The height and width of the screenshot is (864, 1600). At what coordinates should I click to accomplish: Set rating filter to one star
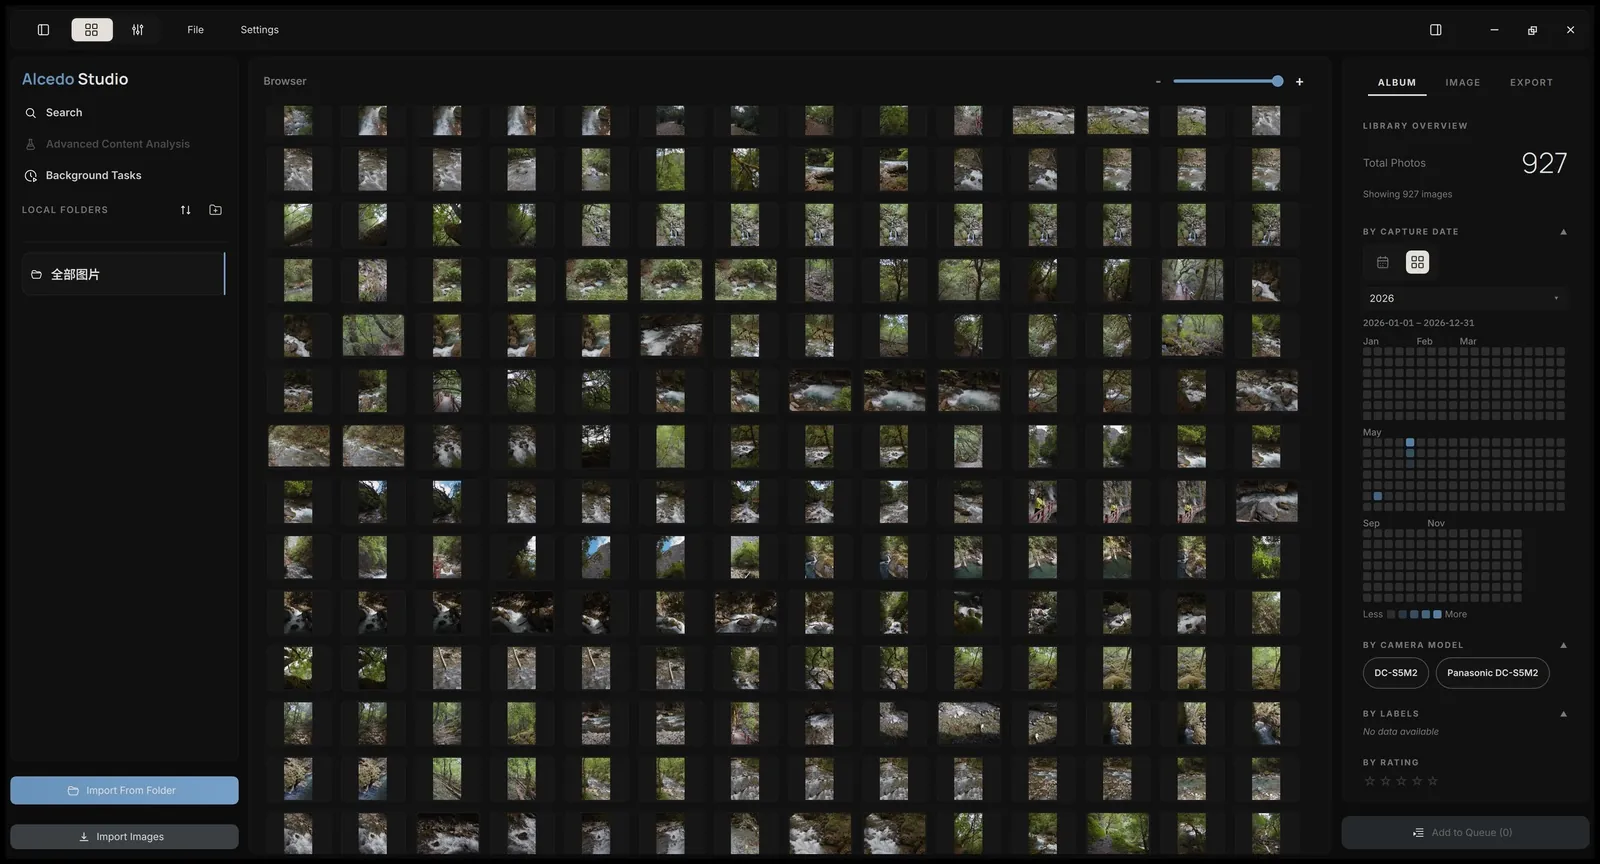[1369, 781]
